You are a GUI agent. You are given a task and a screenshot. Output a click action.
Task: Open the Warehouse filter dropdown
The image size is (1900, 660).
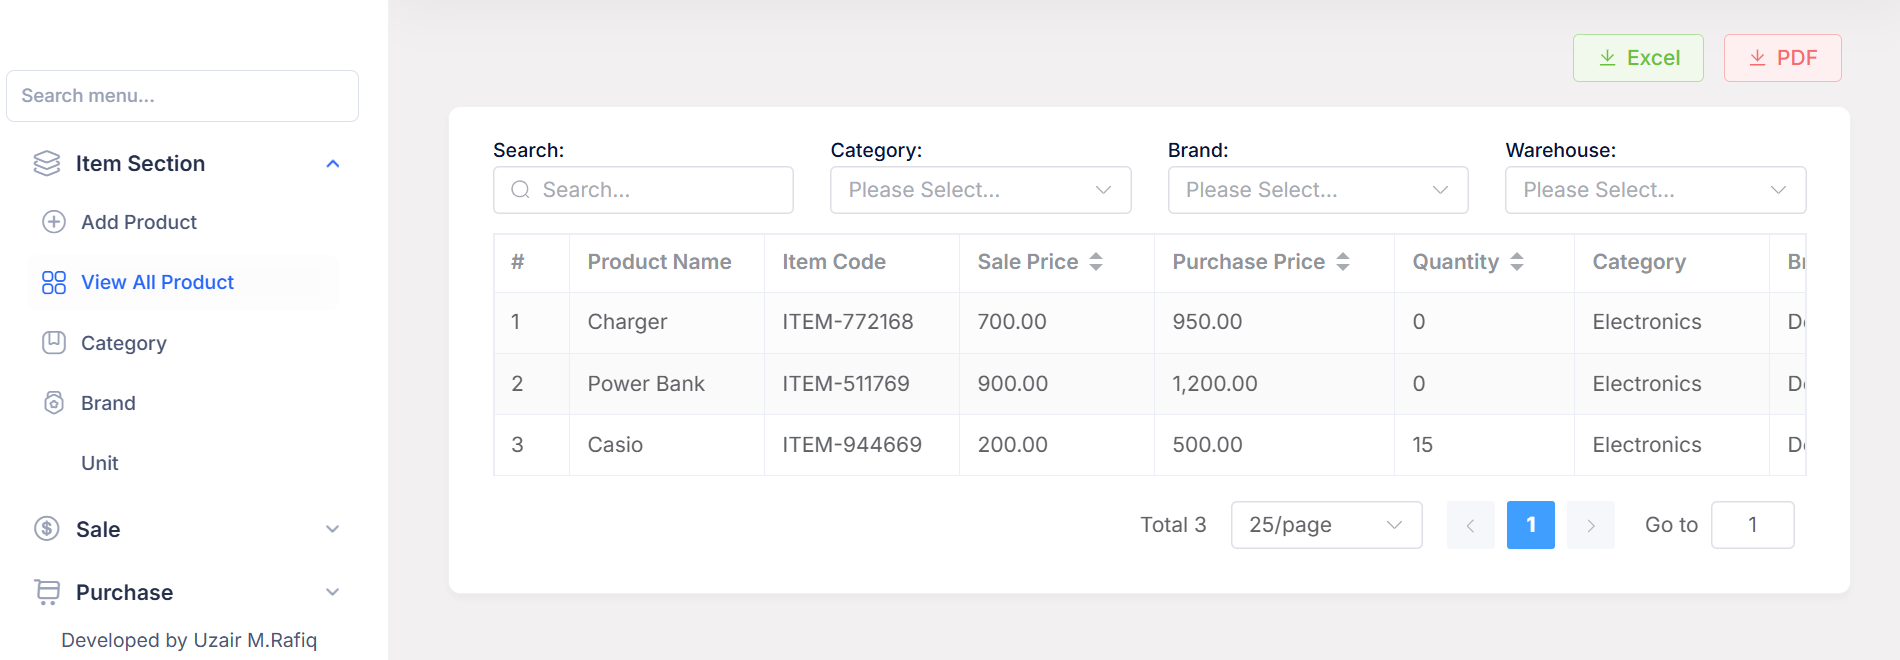pyautogui.click(x=1655, y=190)
